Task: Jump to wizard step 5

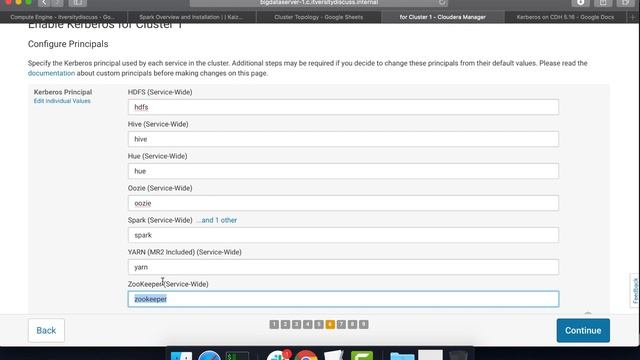Action: (319, 324)
